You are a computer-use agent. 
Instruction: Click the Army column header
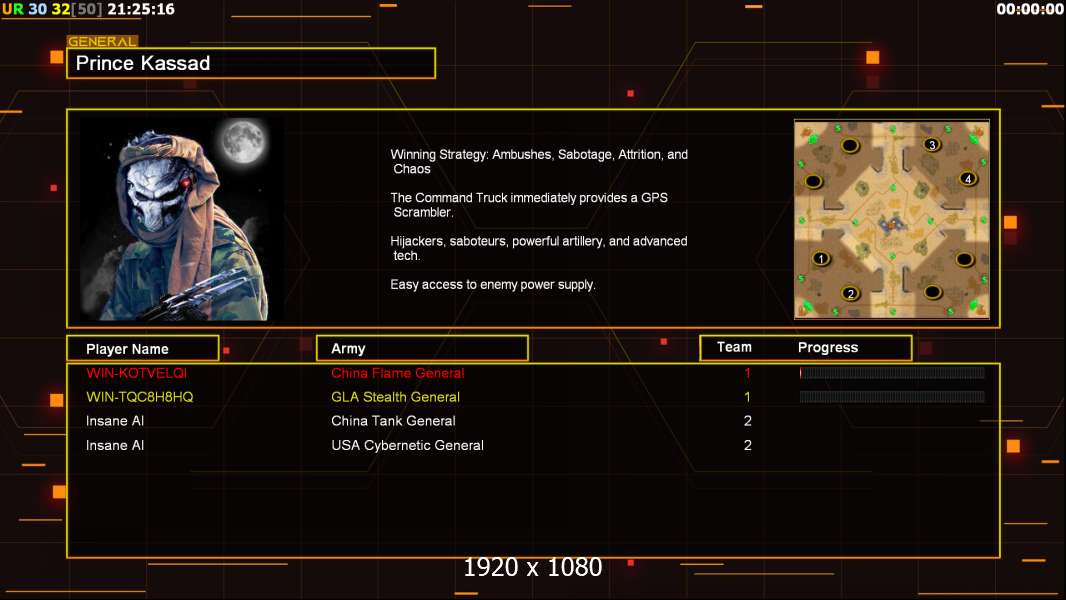pos(422,349)
